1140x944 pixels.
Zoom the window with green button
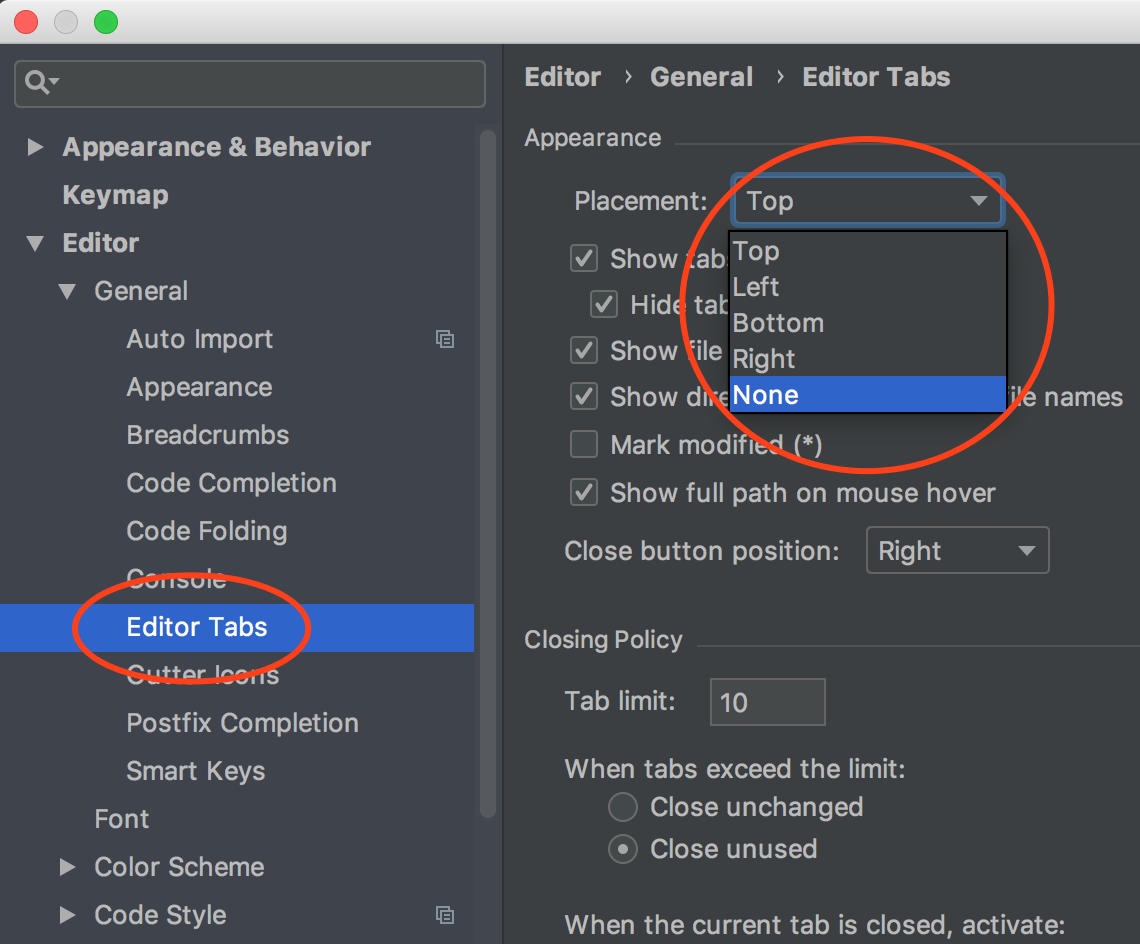coord(106,22)
